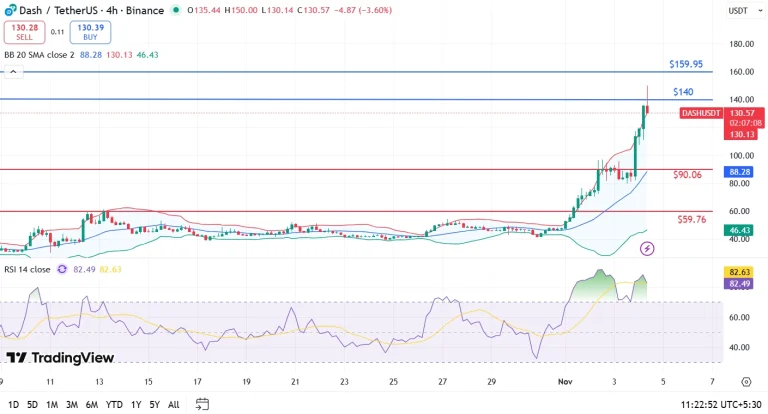The width and height of the screenshot is (768, 414).
Task: Click the TradingView logo
Action: [60, 358]
